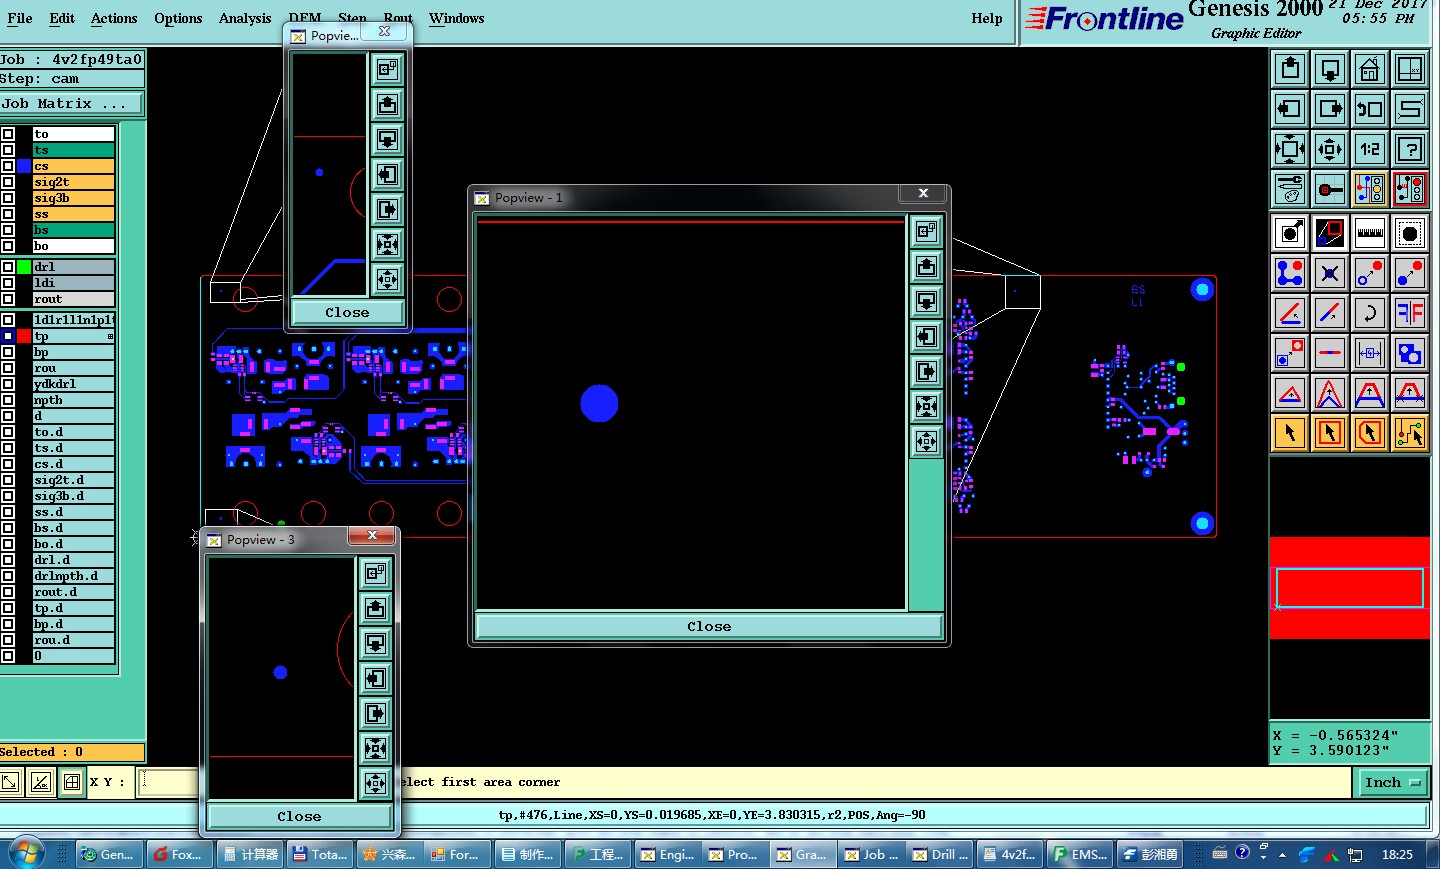Open the Options menu
Viewport: 1440px width, 869px height.
coord(178,18)
